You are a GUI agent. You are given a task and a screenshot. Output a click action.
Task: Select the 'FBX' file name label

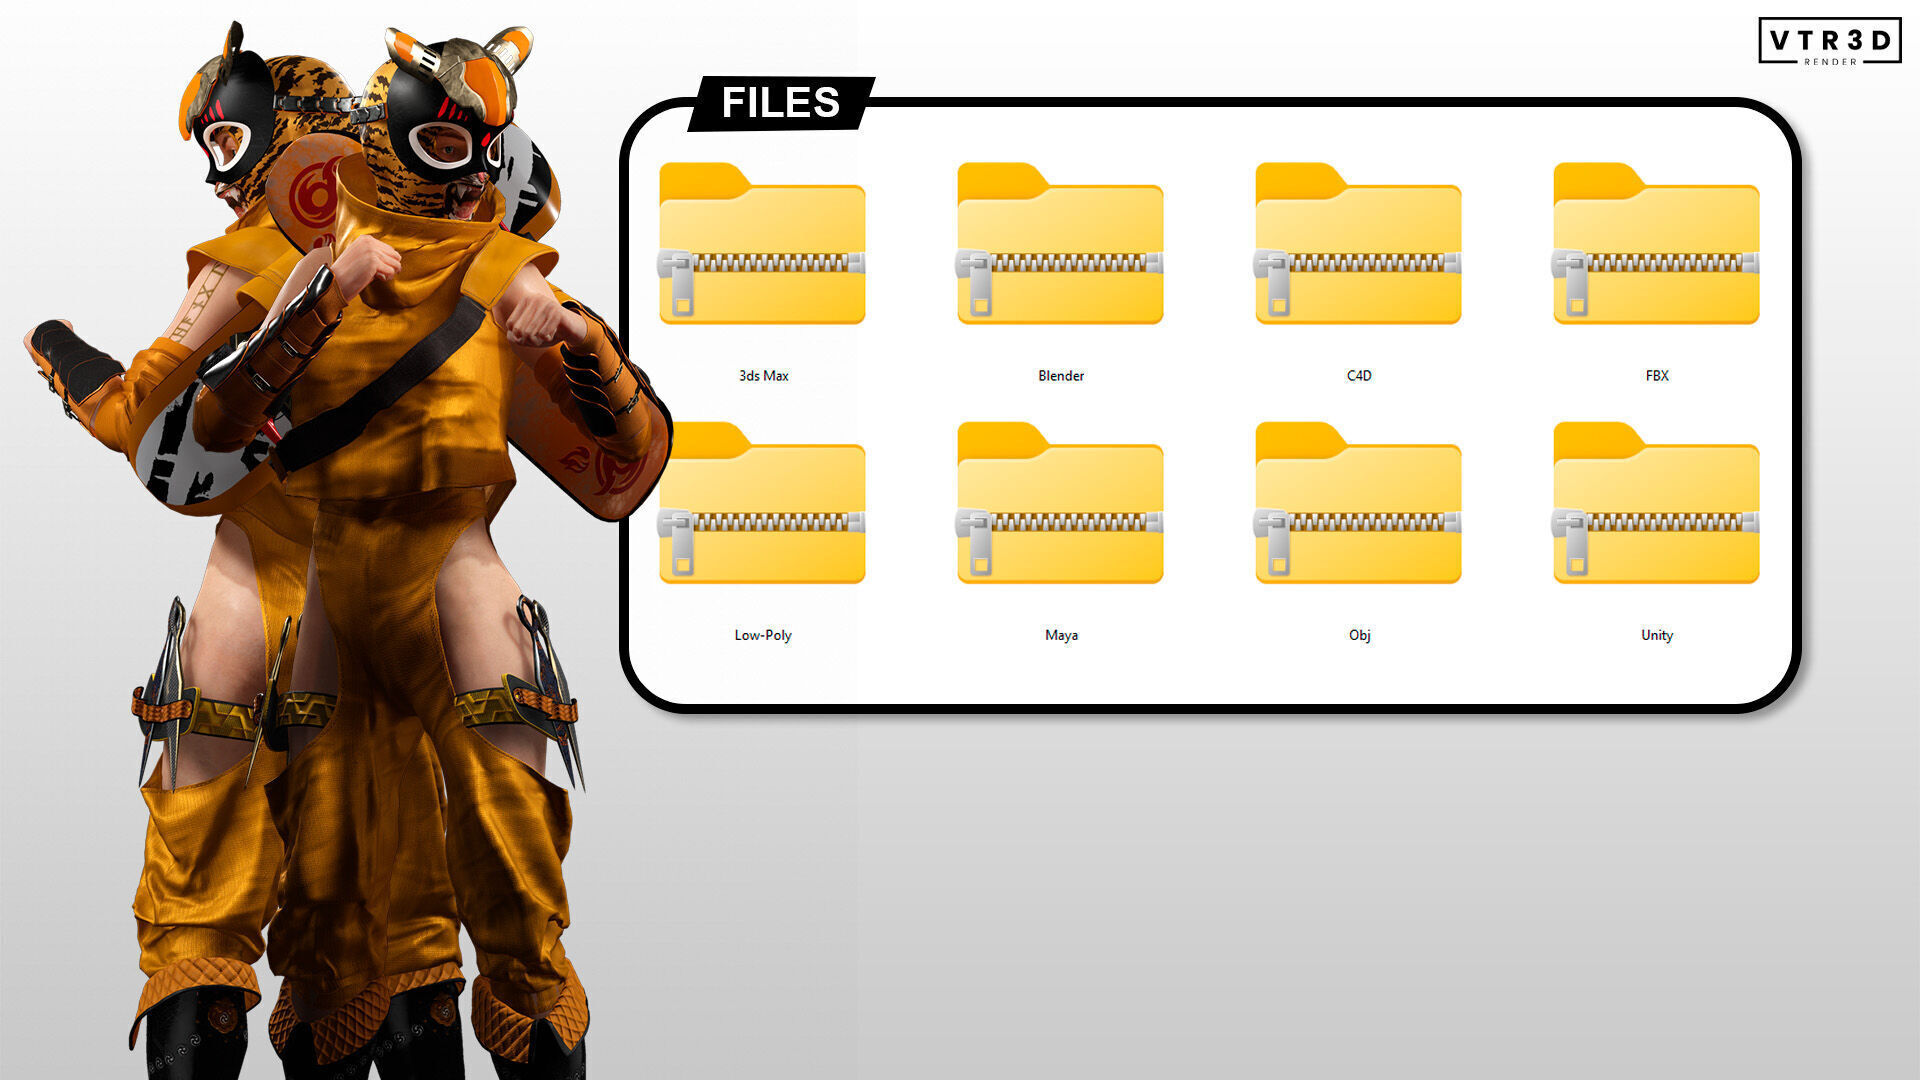pyautogui.click(x=1657, y=376)
